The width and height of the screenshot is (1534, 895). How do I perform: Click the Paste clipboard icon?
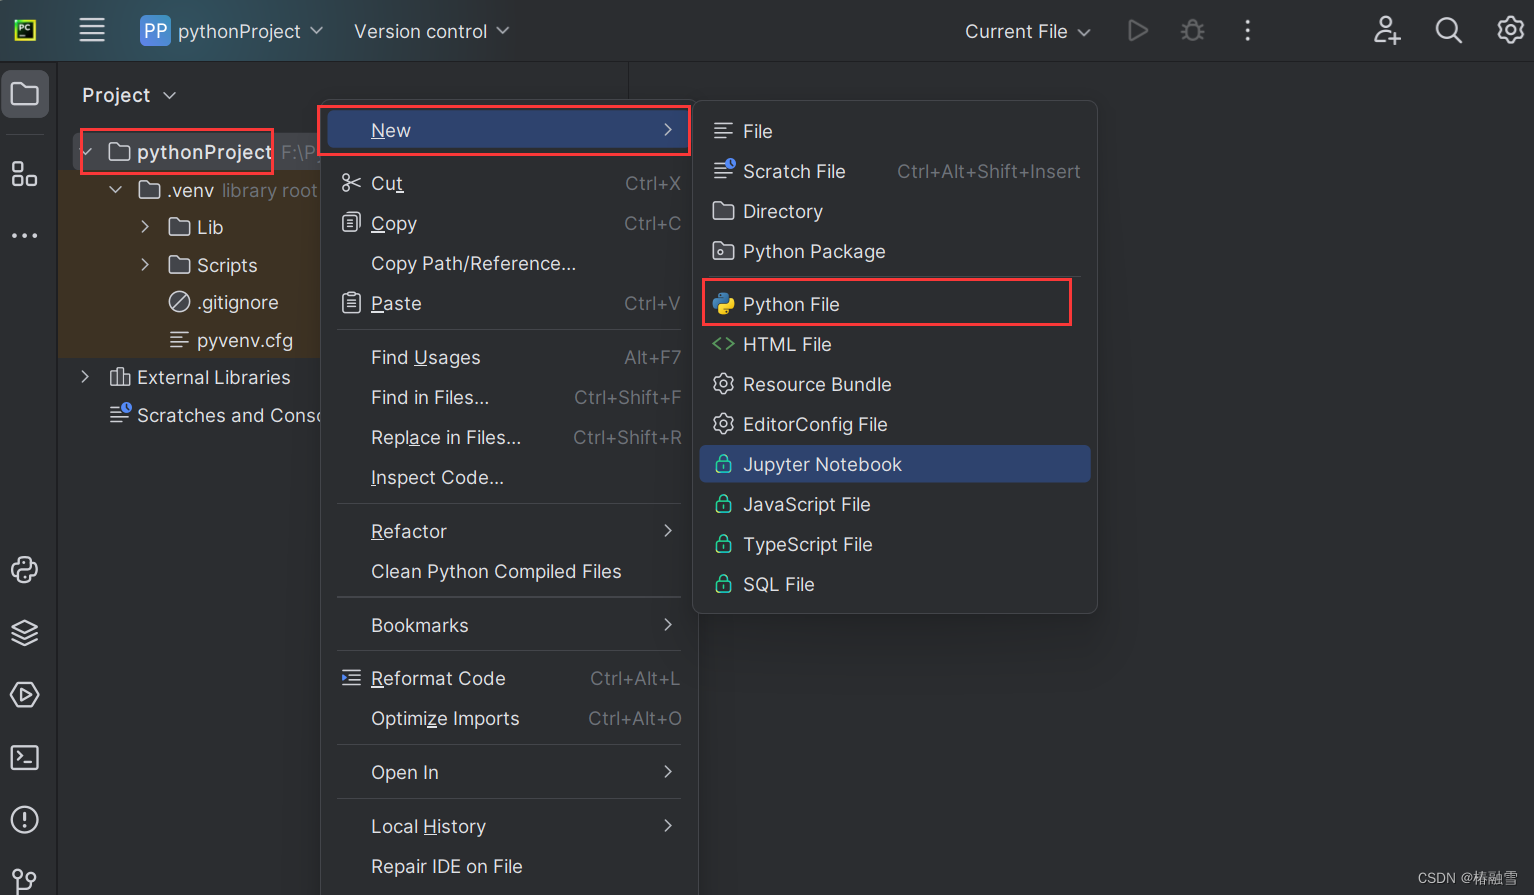(351, 303)
